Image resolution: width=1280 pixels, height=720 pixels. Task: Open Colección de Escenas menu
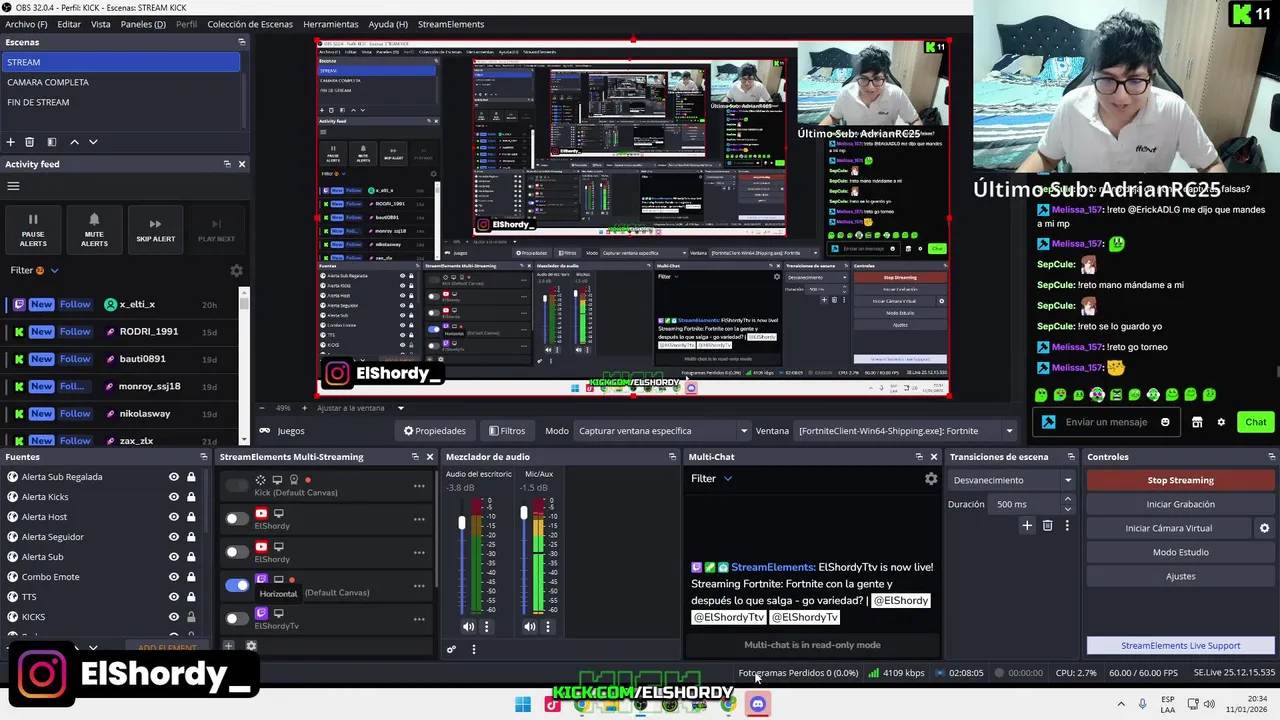click(250, 24)
